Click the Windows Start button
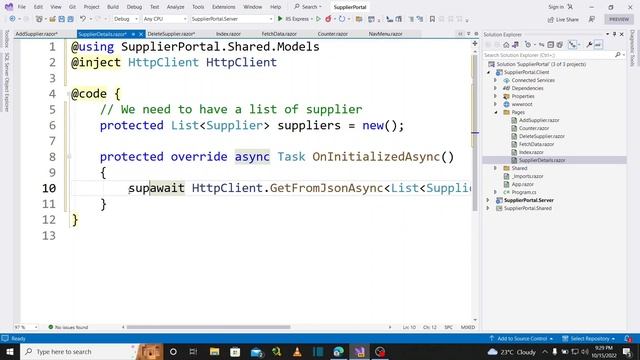Viewport: 640px width, 360px height. click(10, 351)
